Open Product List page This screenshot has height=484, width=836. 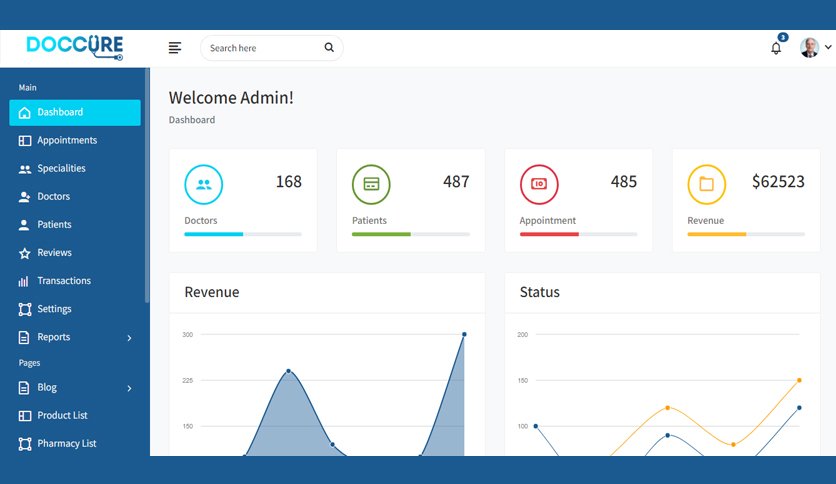pos(75,415)
